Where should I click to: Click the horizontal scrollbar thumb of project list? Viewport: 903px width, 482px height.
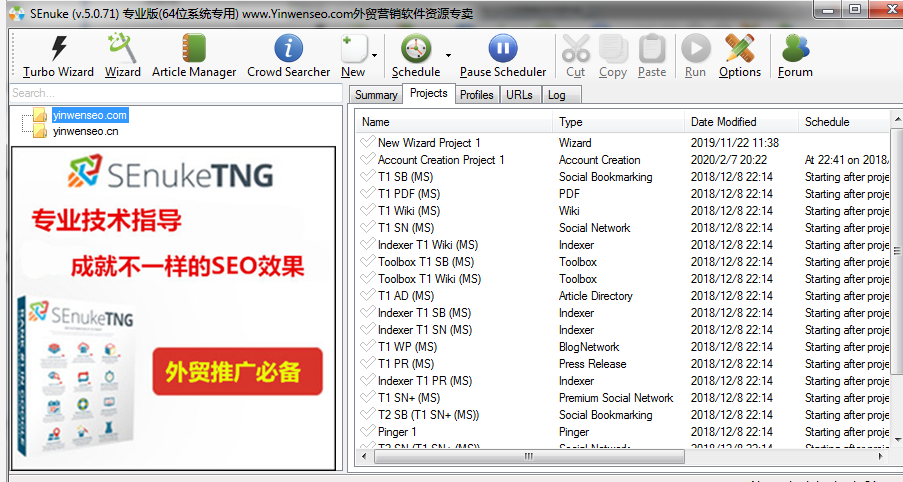[529, 456]
